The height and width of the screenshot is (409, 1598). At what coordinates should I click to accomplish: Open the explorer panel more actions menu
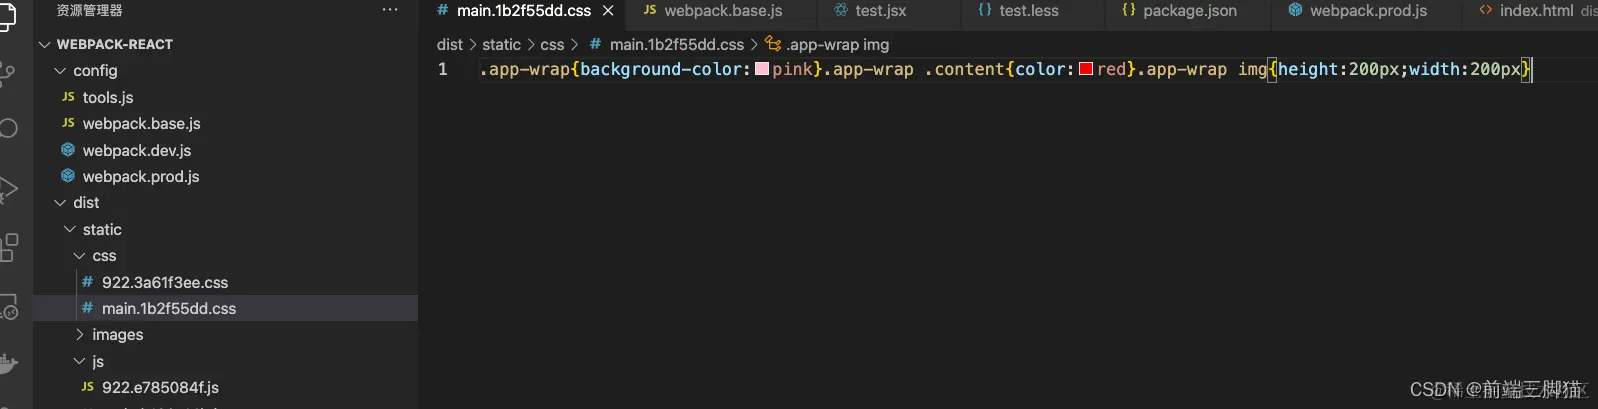coord(390,10)
